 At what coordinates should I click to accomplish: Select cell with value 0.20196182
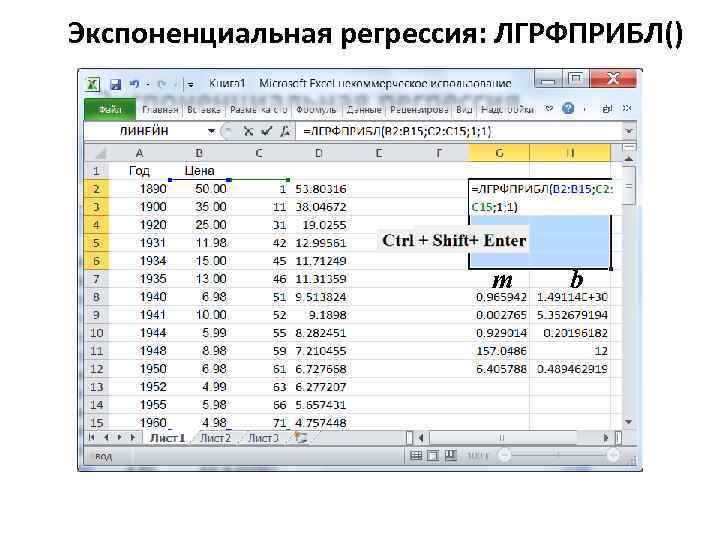[x=570, y=332]
